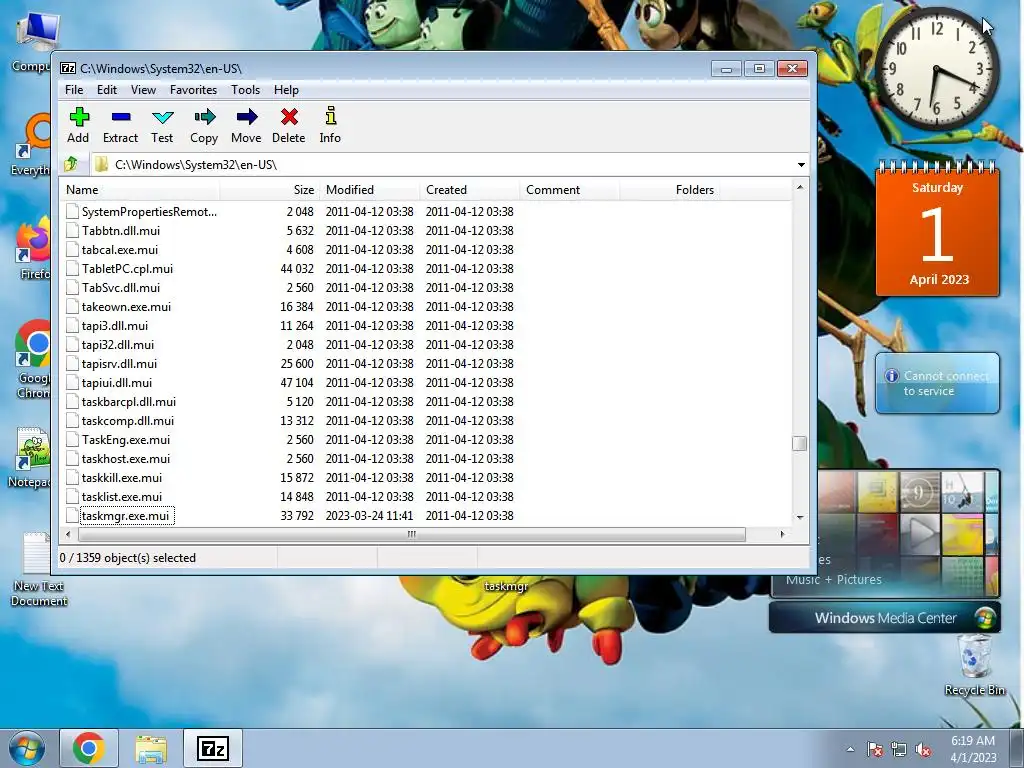Viewport: 1024px width, 768px height.
Task: Open the Windows Start orb
Action: pyautogui.click(x=27, y=748)
